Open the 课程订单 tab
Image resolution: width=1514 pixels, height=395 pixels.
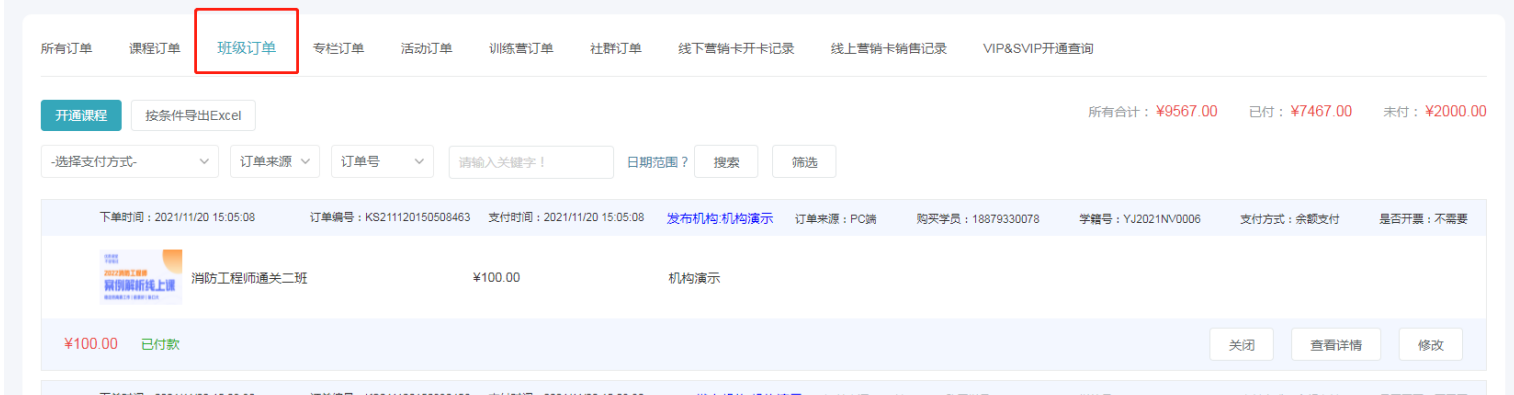[x=154, y=48]
